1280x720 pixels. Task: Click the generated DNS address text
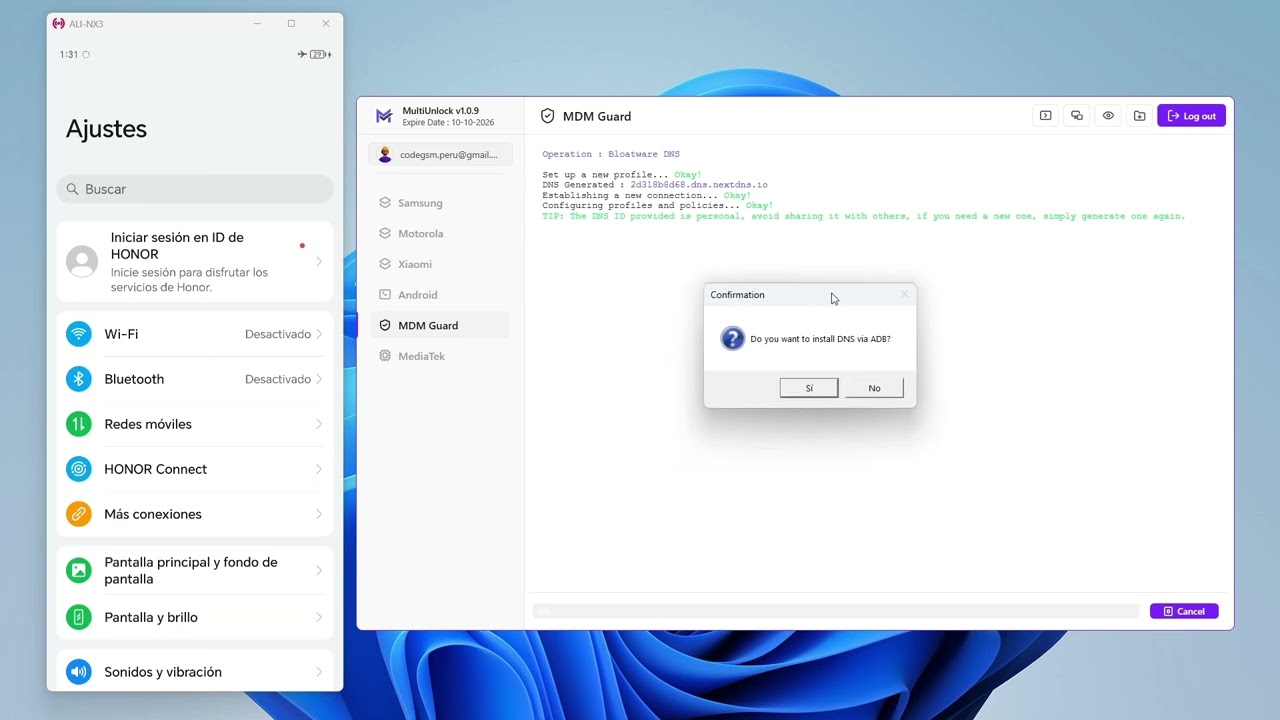coord(699,185)
